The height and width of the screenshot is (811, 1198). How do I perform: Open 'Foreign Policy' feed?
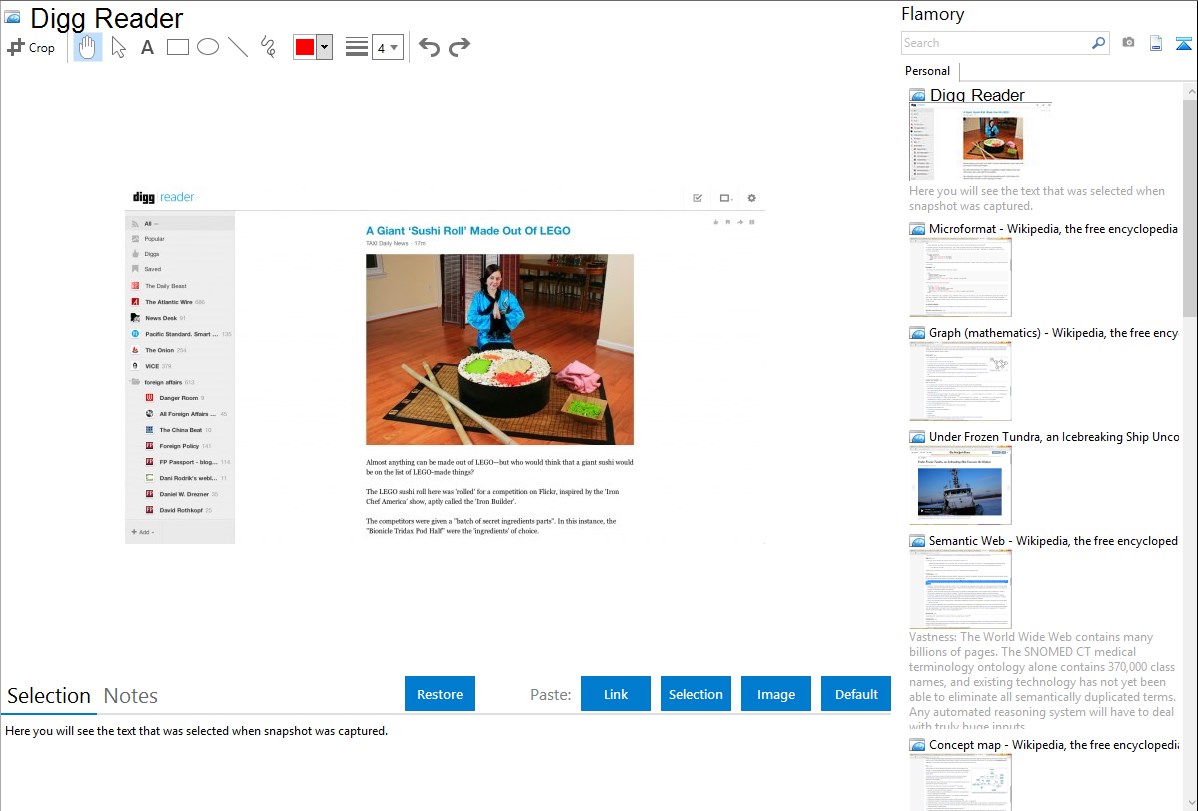[180, 446]
